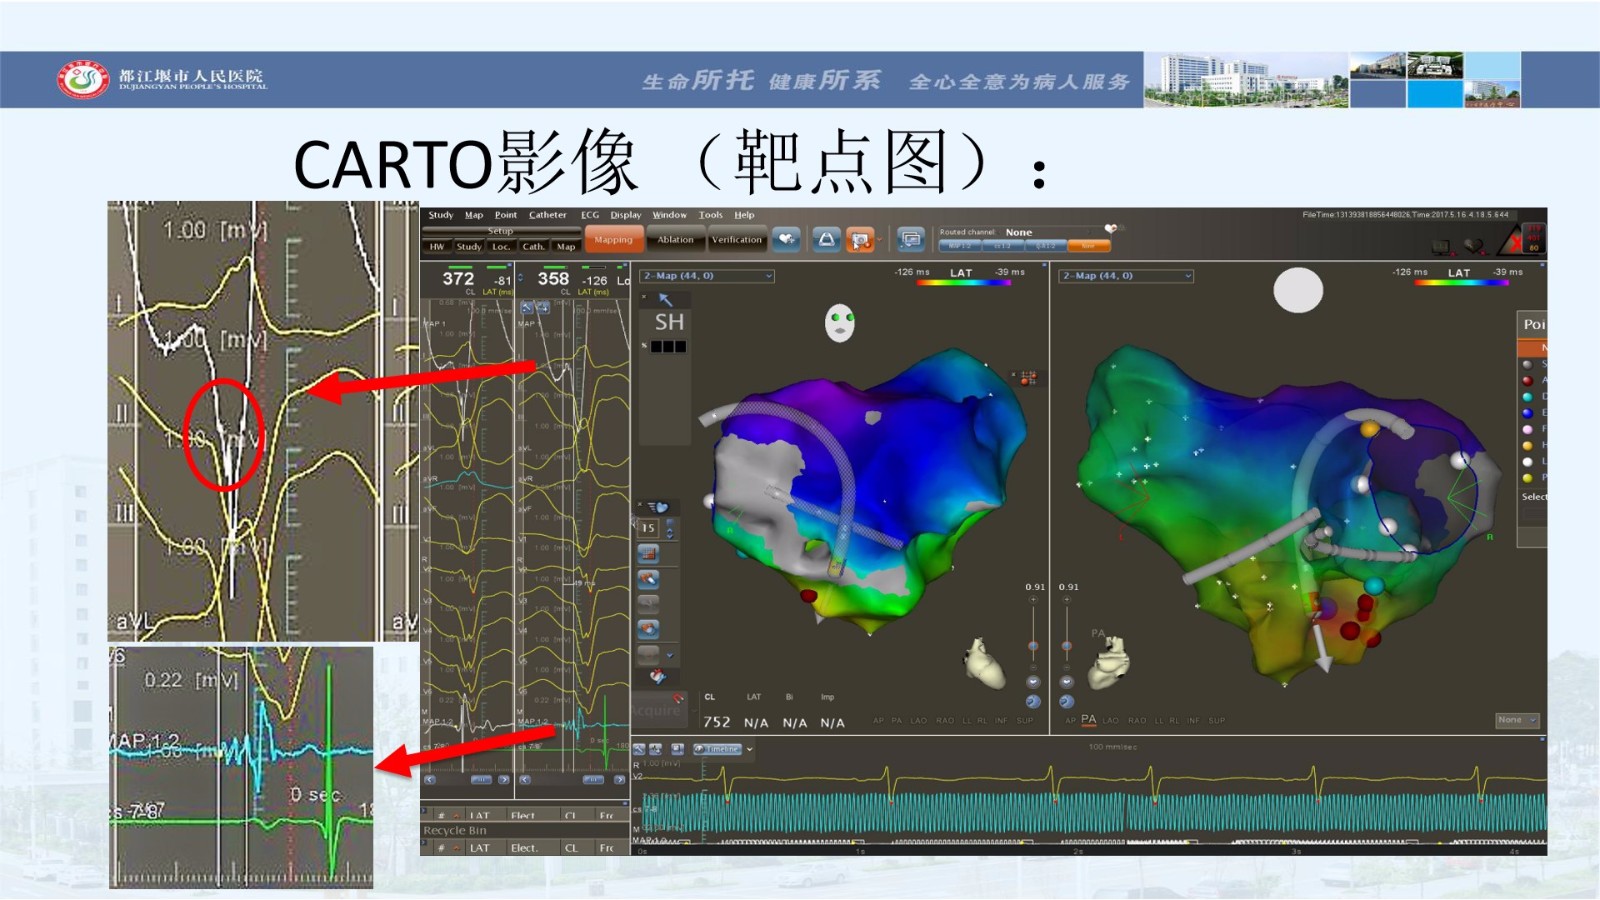The height and width of the screenshot is (900, 1600).
Task: Click the plus above left zoom slider
Action: click(x=1033, y=600)
